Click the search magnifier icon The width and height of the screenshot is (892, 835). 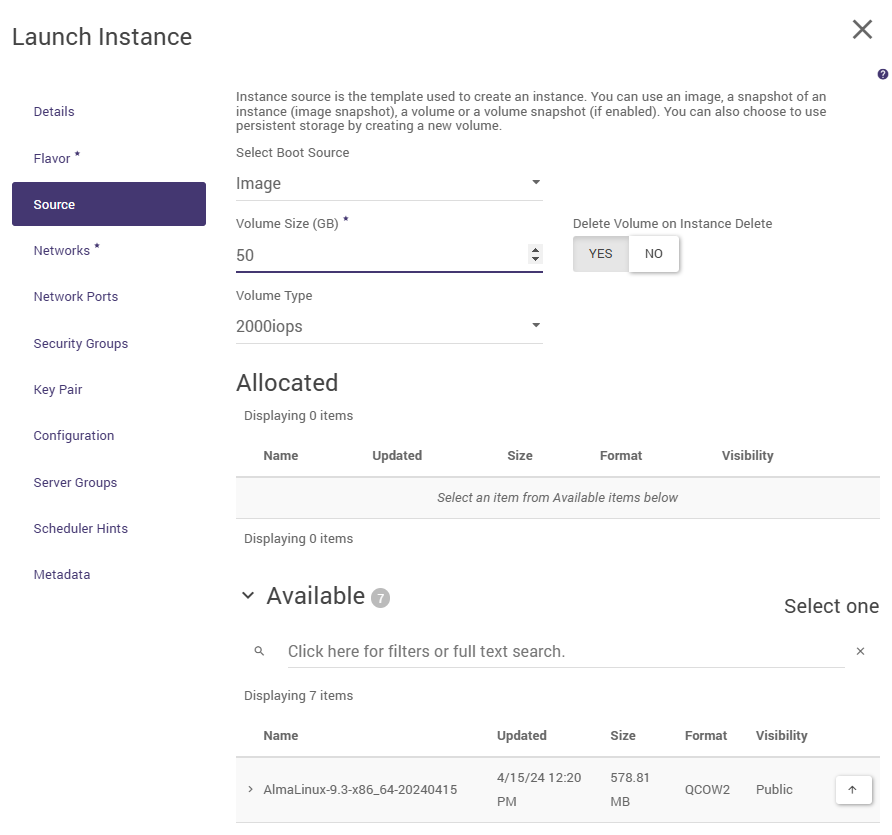click(x=259, y=651)
